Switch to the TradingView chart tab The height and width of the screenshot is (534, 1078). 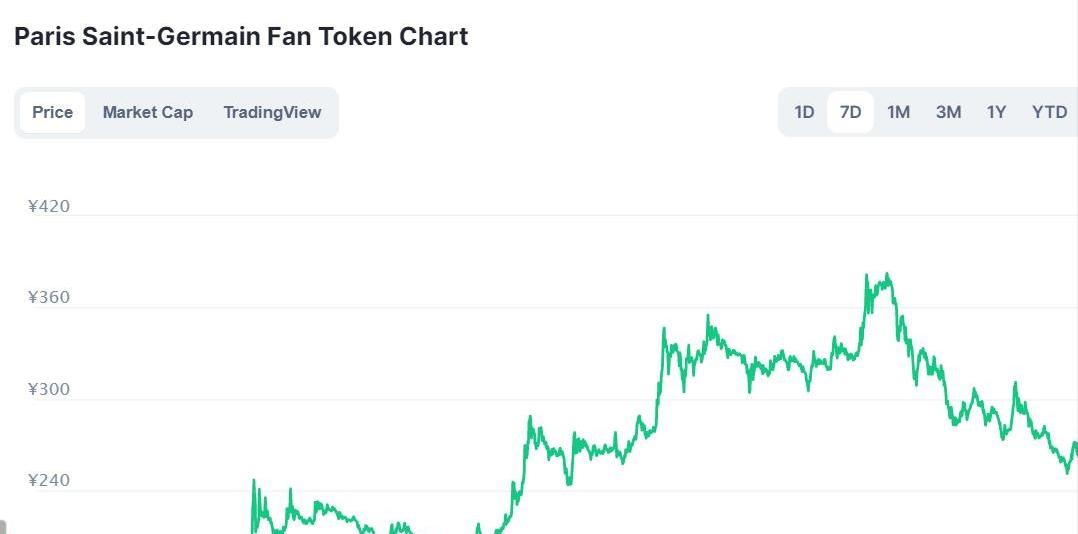[272, 112]
